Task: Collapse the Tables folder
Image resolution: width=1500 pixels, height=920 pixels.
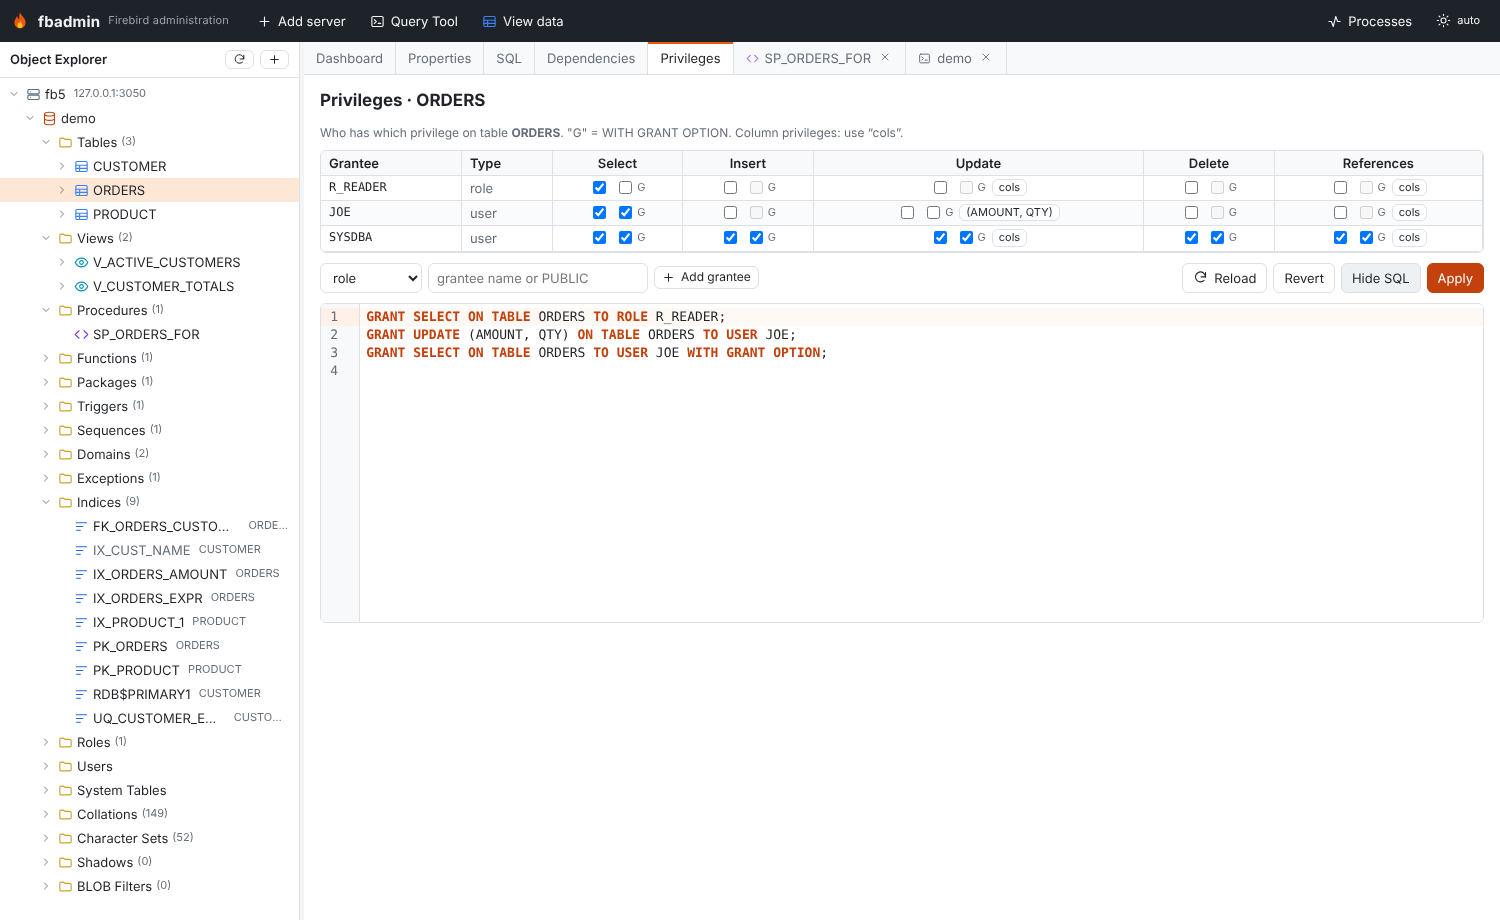Action: (x=46, y=142)
